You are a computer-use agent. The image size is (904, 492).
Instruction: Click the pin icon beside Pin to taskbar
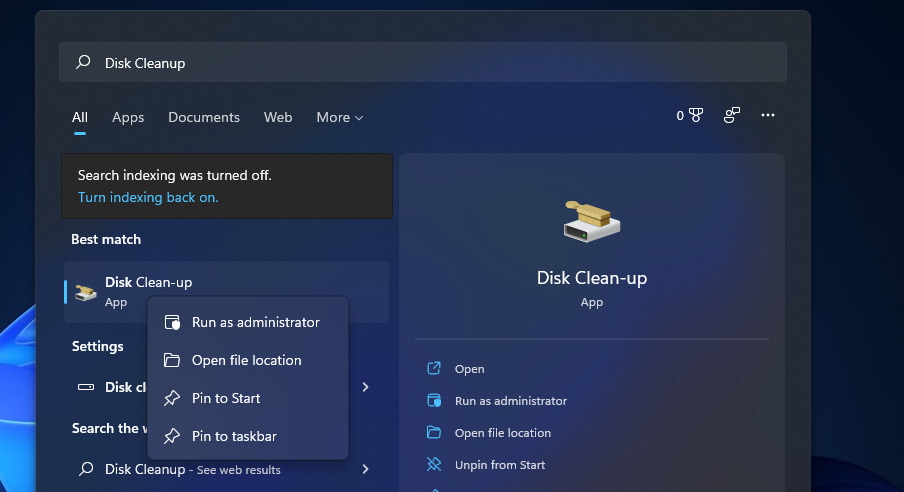pyautogui.click(x=172, y=436)
